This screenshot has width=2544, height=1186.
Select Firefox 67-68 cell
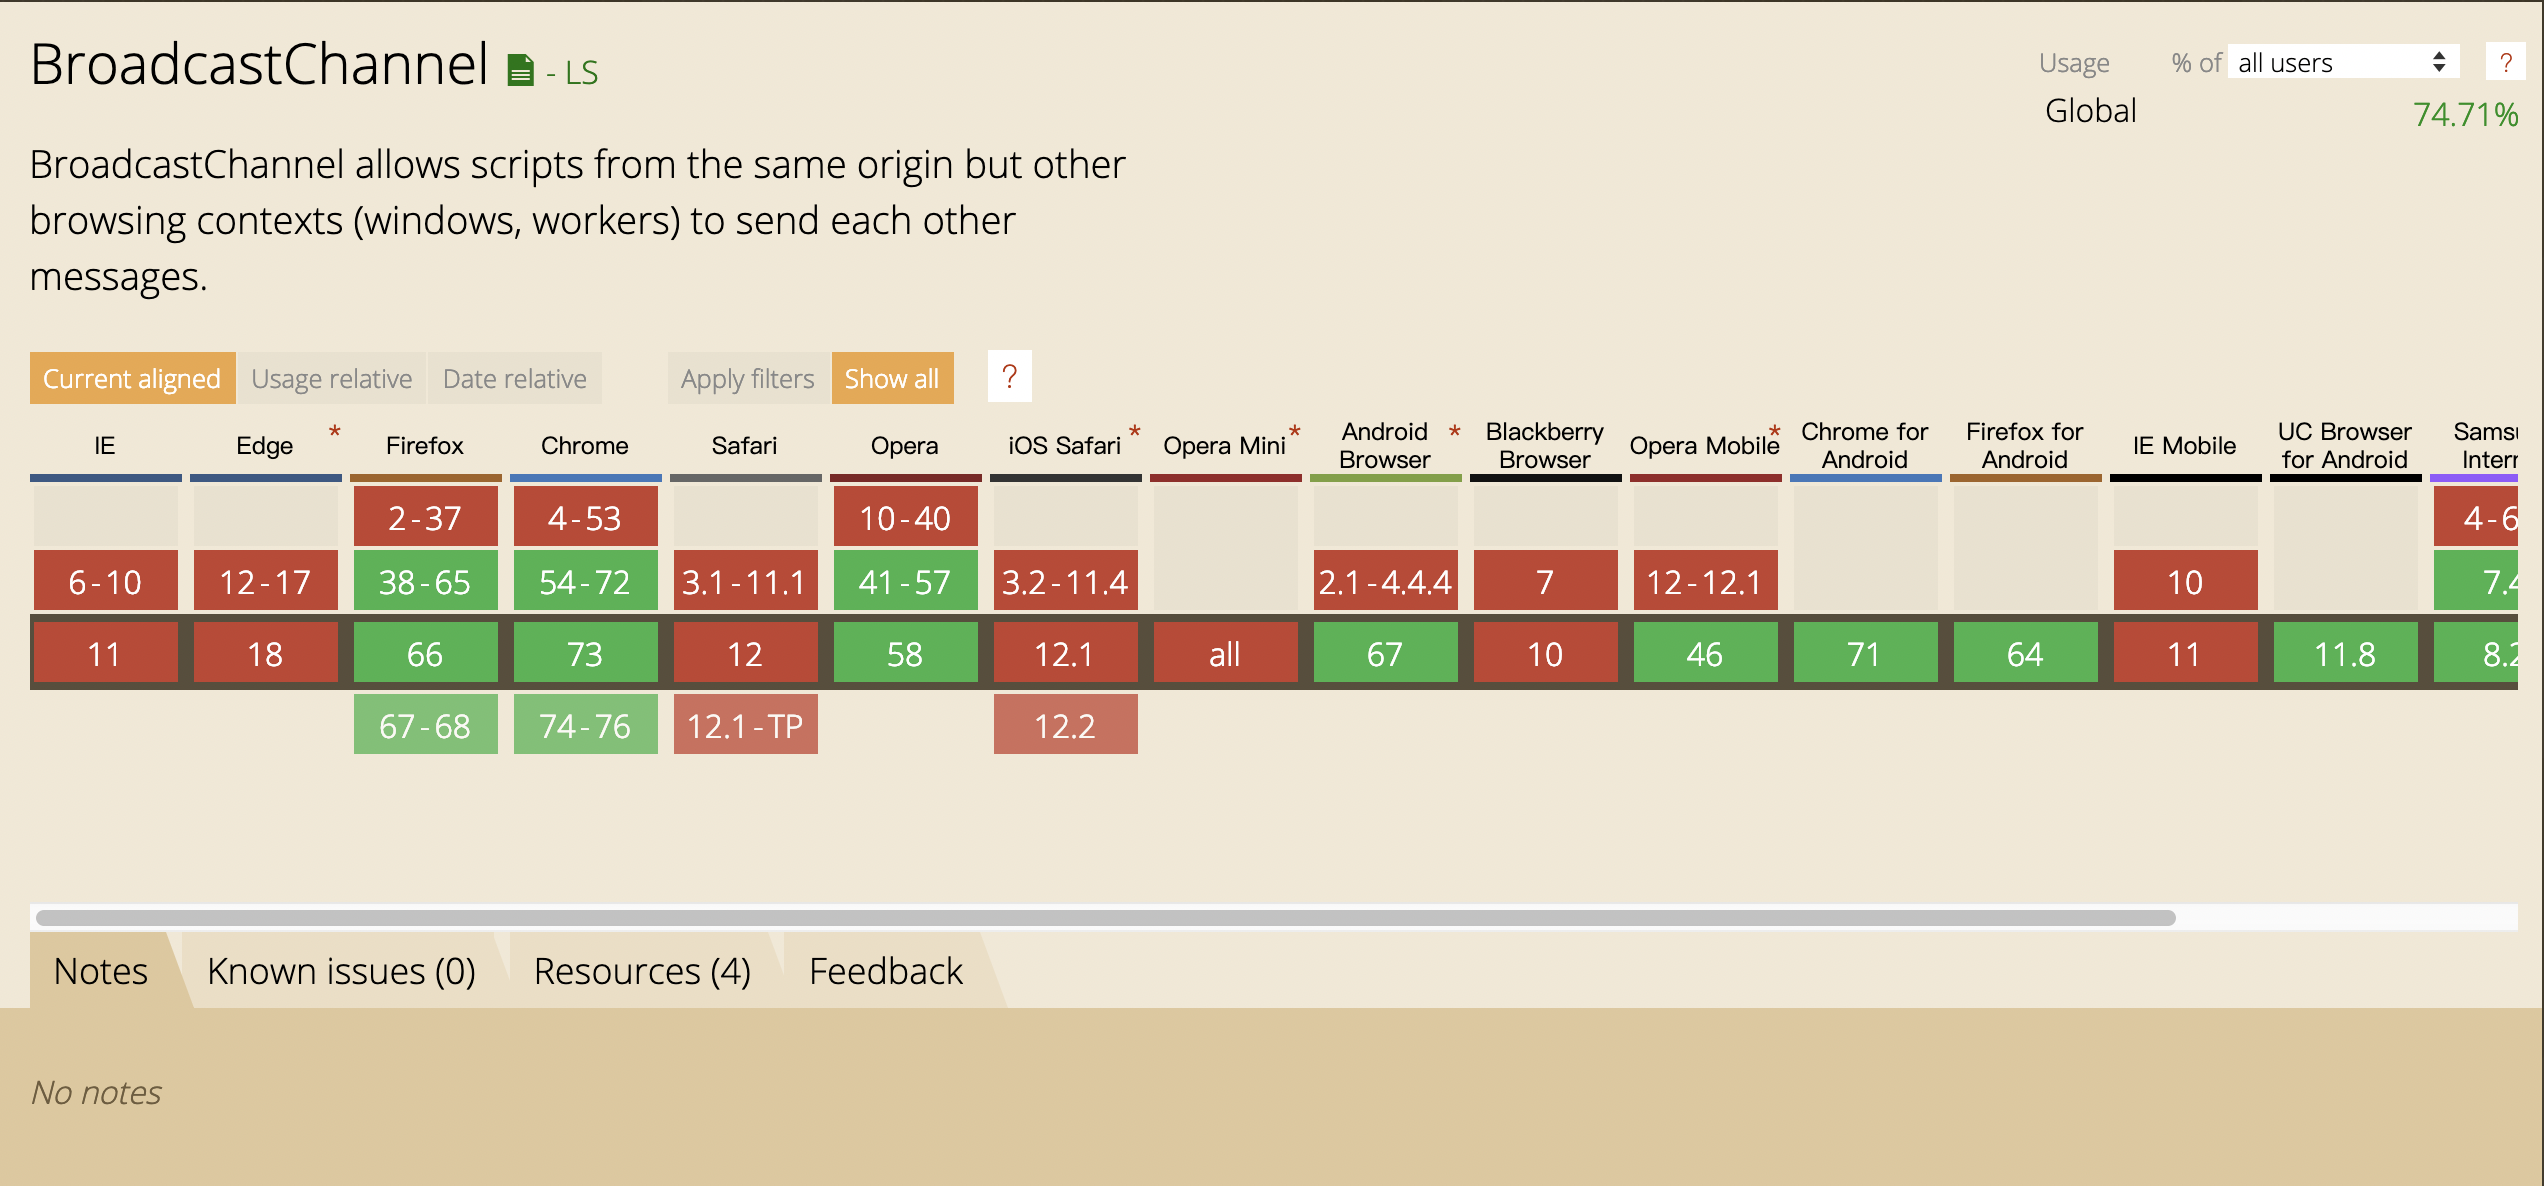coord(426,724)
